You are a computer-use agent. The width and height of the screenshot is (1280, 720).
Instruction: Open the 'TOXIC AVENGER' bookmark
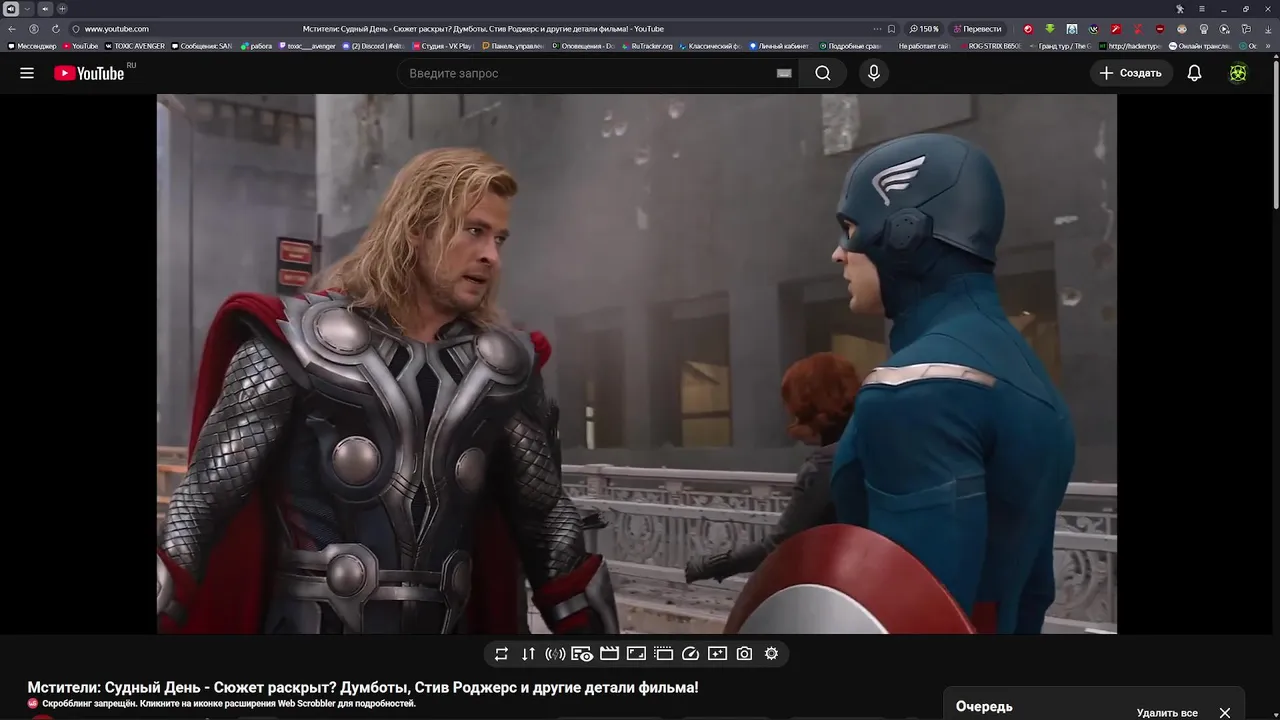(x=135, y=46)
